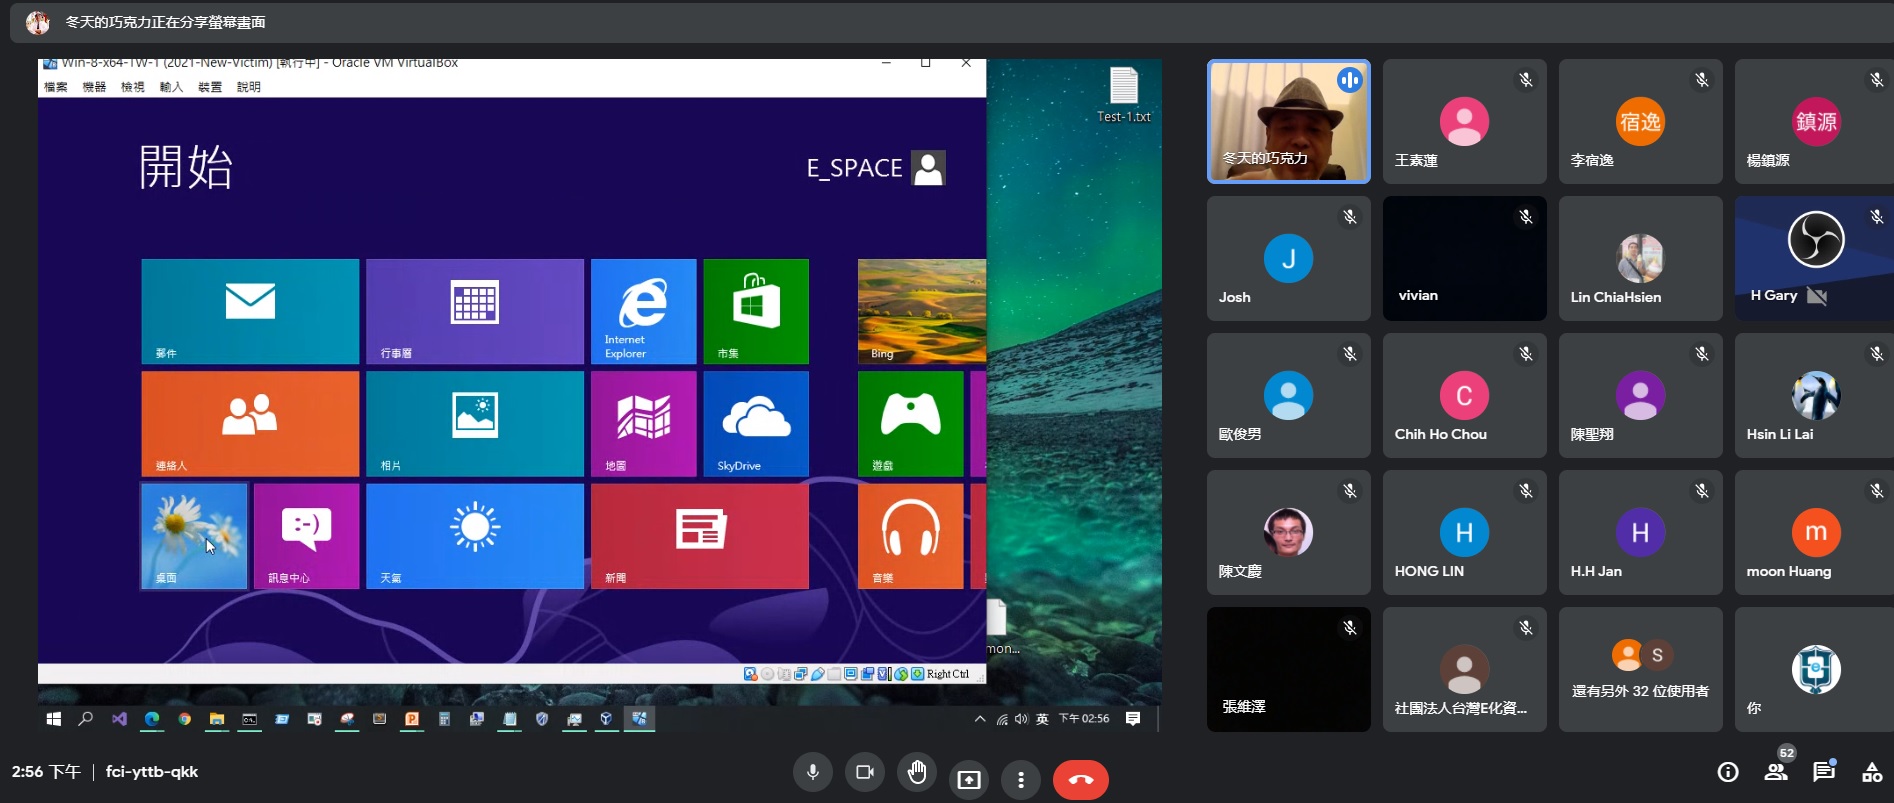Show the participants list (52)
Screen dimensions: 1894x803
coord(1776,772)
